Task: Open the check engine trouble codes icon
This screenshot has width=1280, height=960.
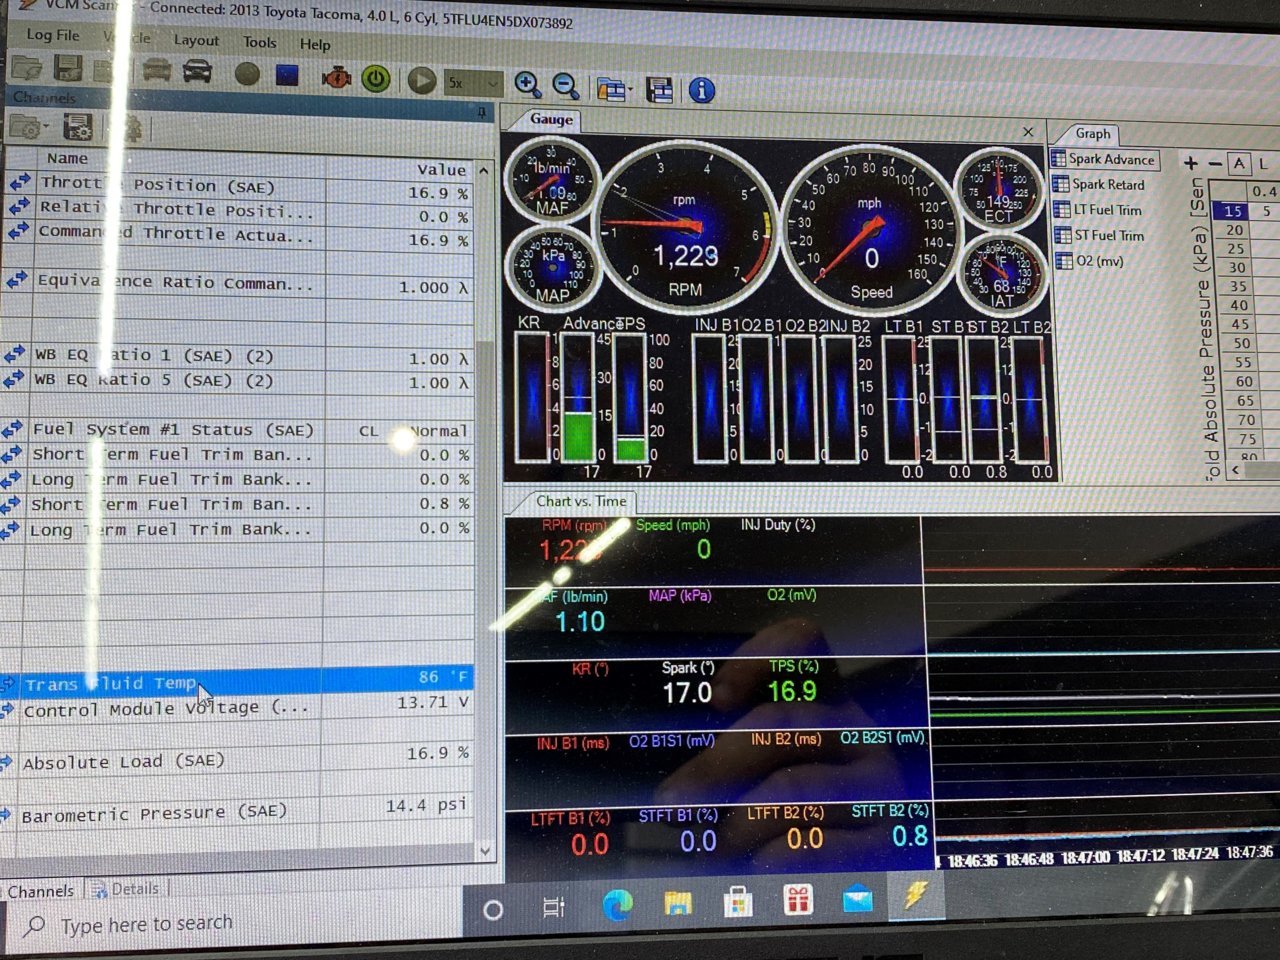Action: (336, 77)
